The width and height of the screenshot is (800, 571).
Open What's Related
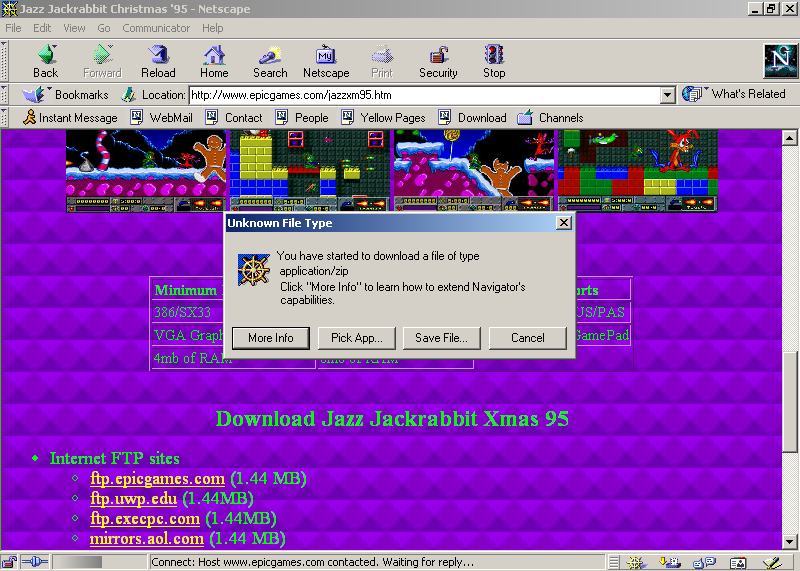click(734, 94)
